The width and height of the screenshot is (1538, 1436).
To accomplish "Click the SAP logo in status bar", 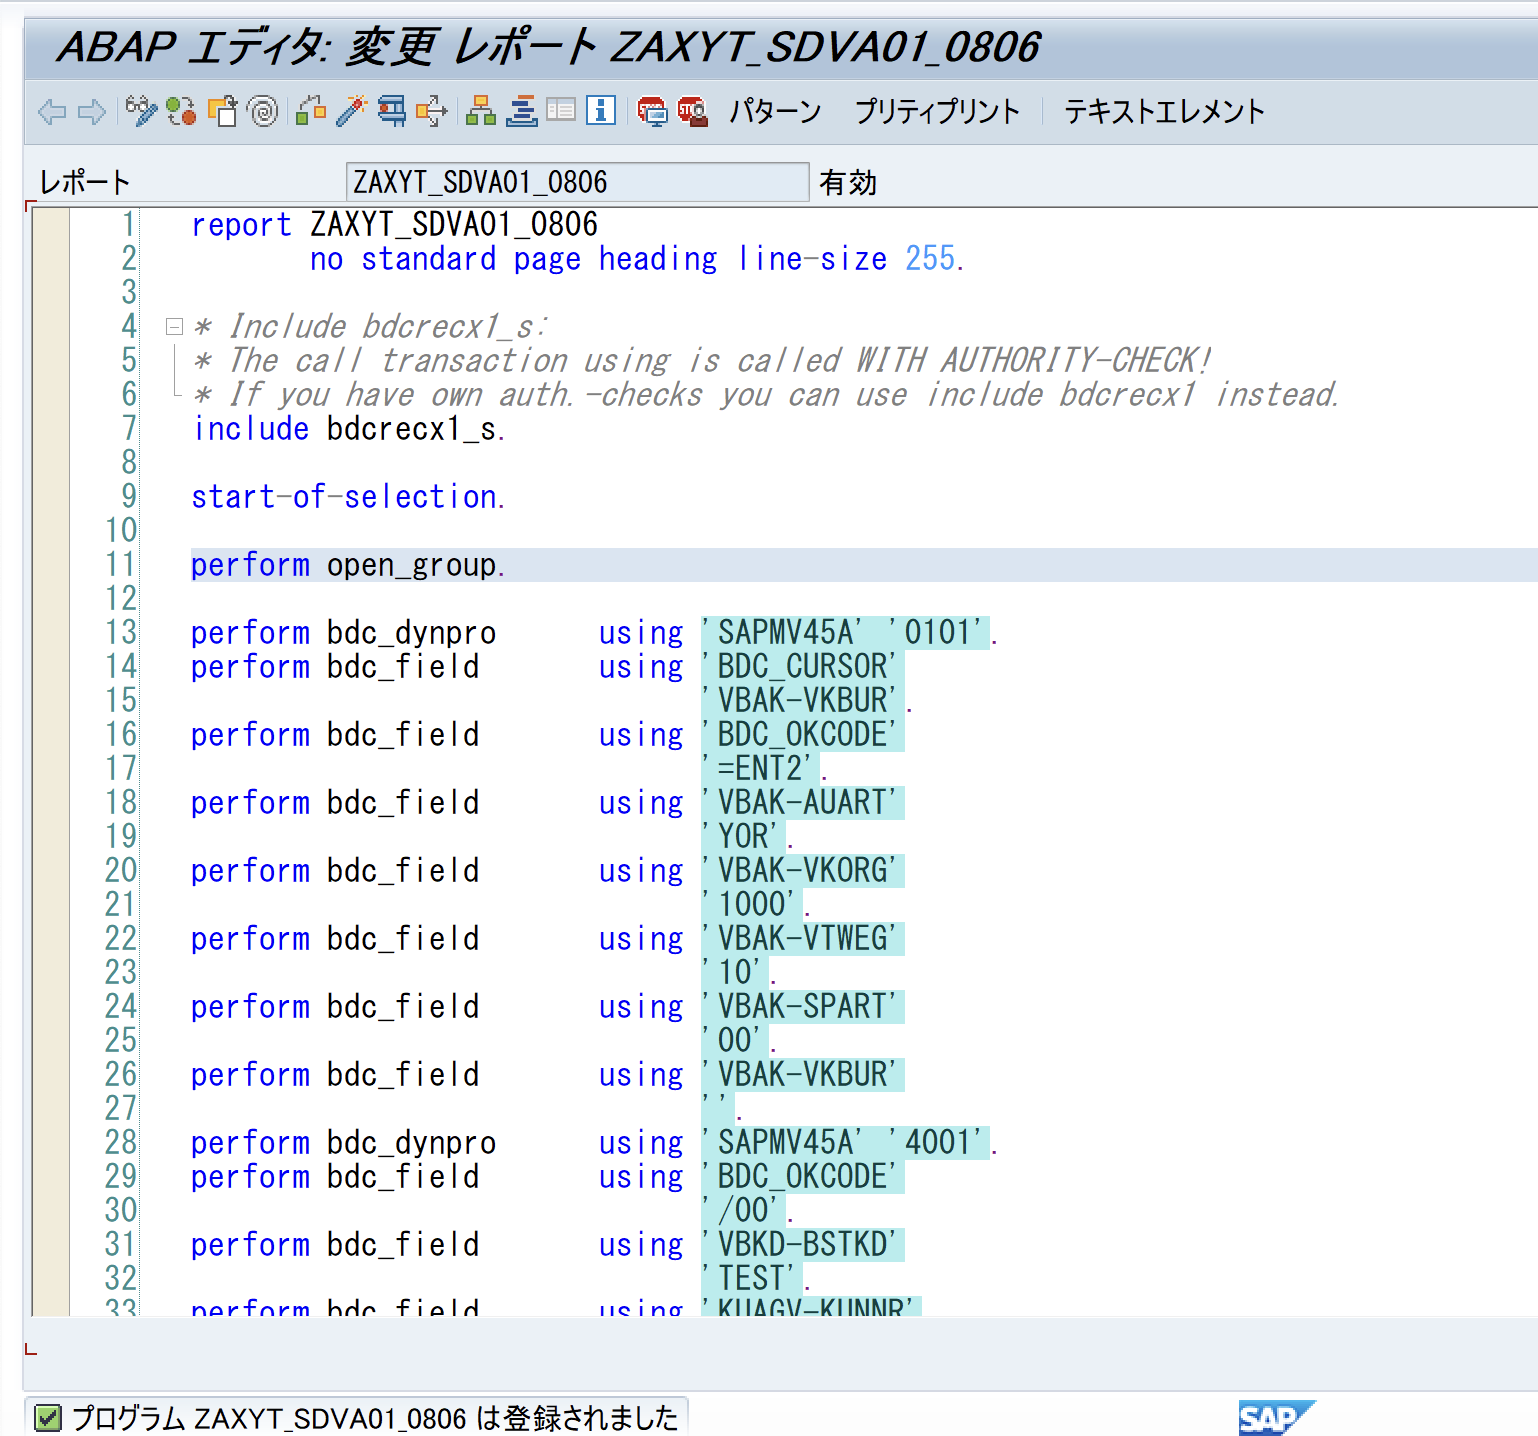I will 1276,1417.
